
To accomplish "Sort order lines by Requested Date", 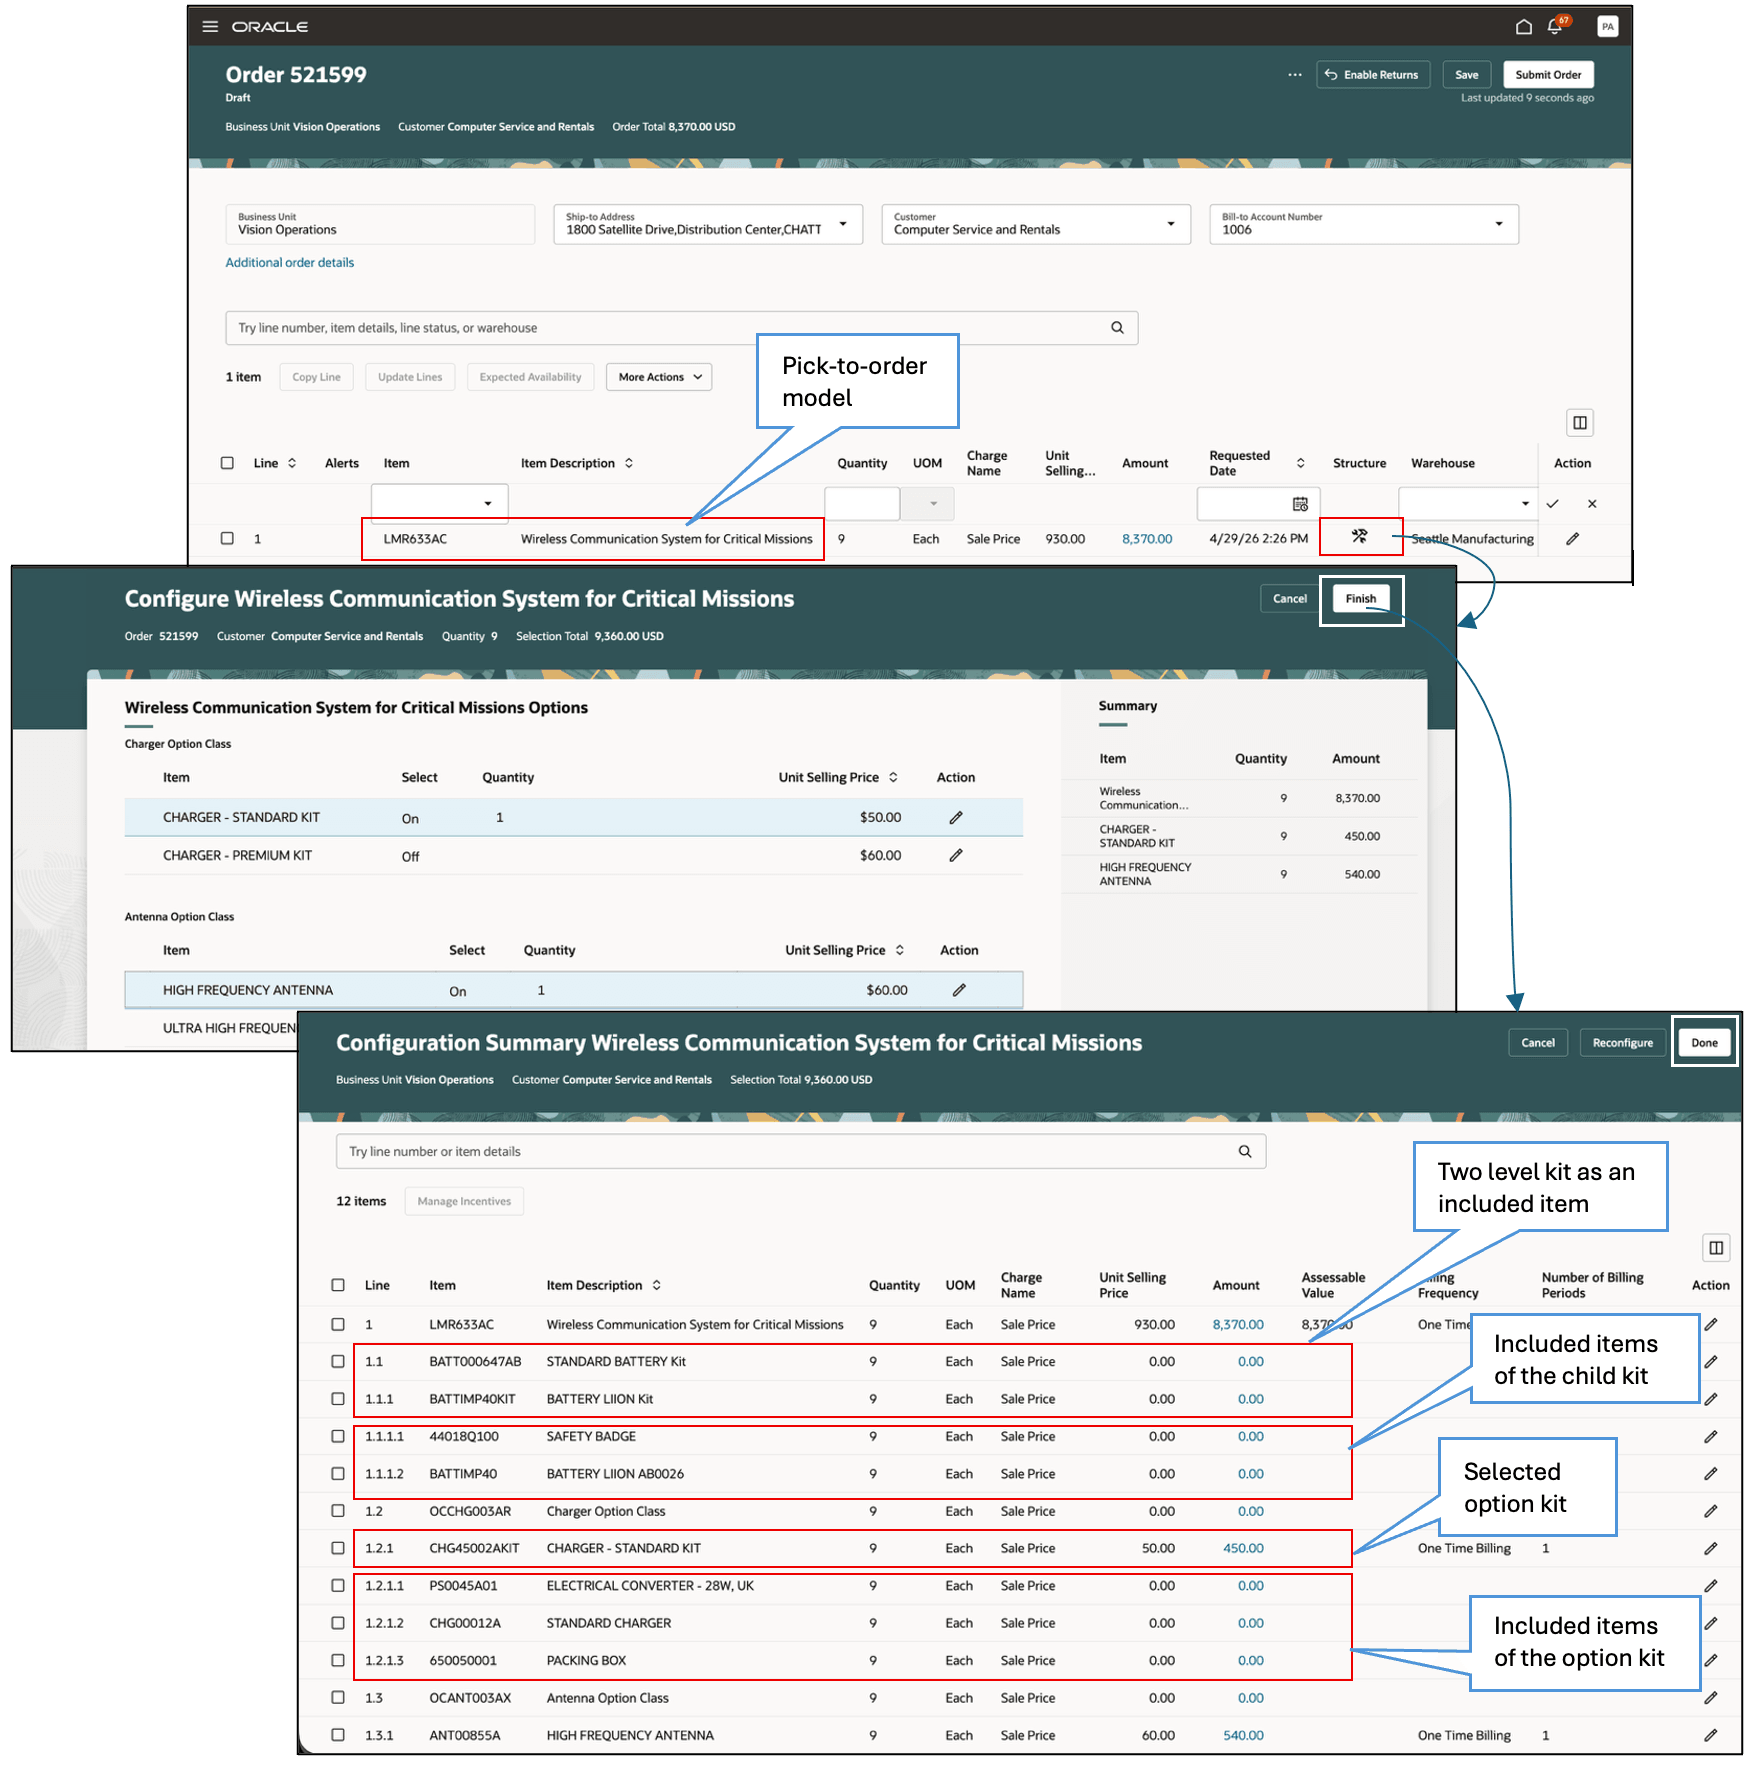I will point(1300,463).
